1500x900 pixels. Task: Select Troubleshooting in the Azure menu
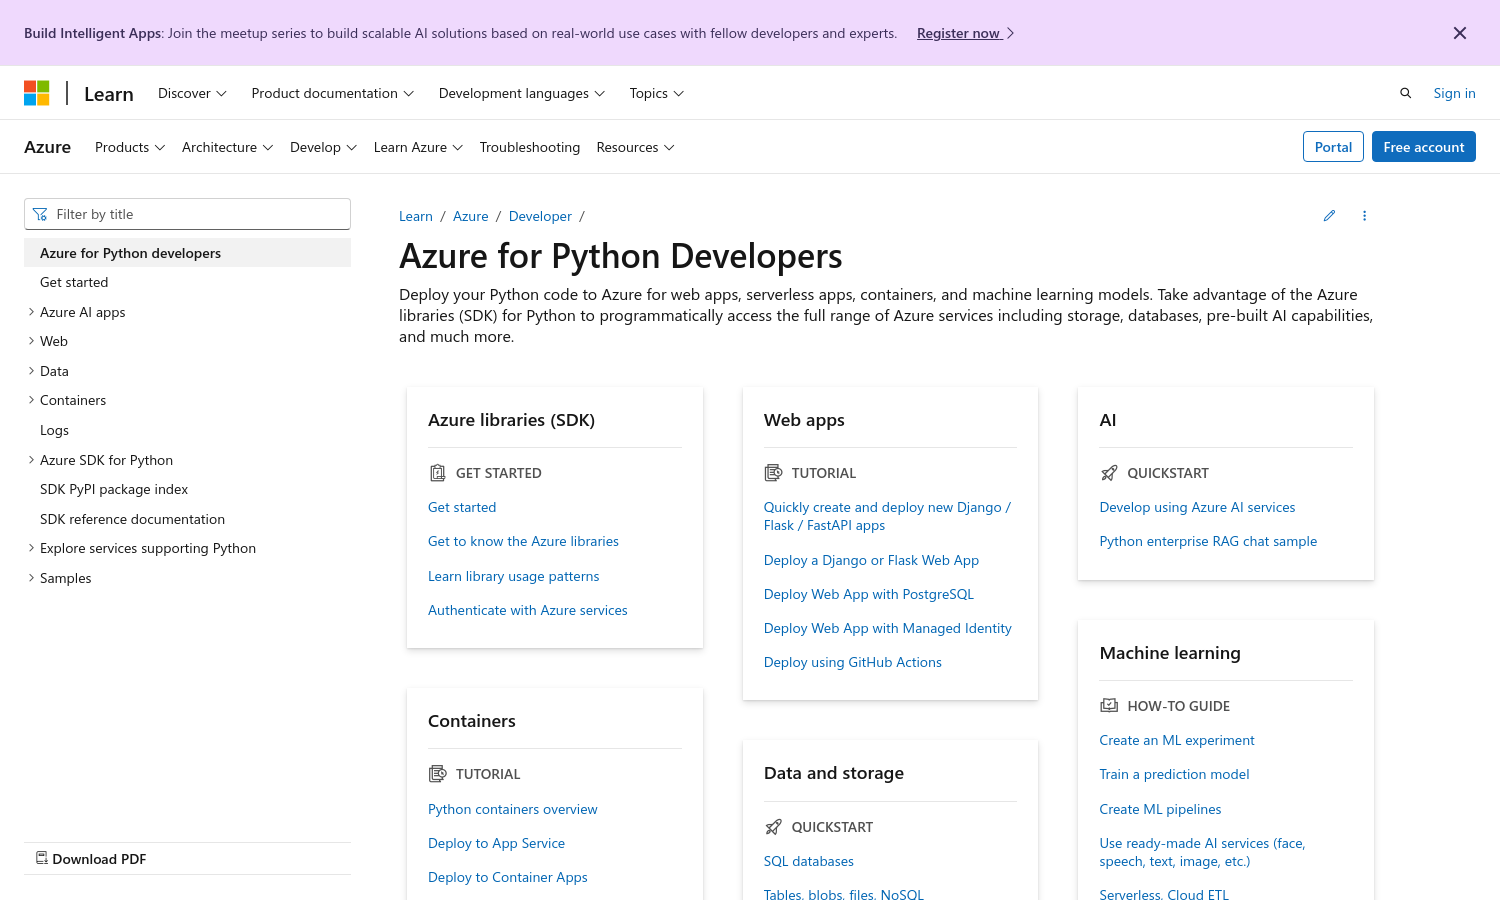pyautogui.click(x=529, y=147)
